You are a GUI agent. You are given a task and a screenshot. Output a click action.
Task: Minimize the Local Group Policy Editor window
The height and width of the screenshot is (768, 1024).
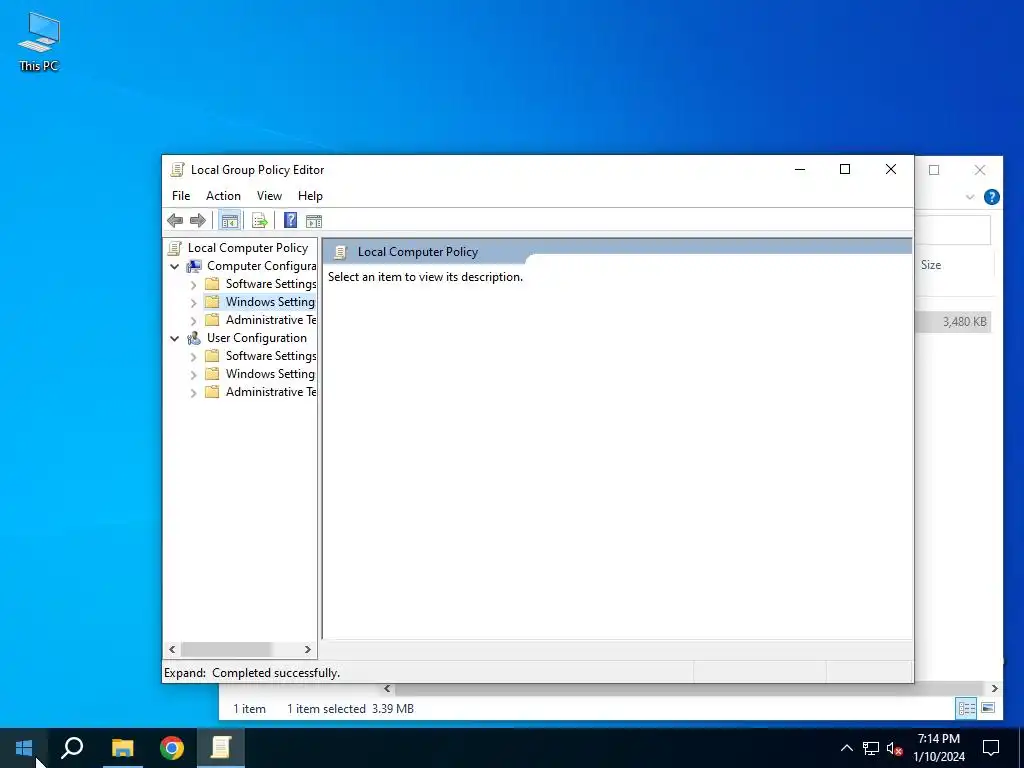800,169
